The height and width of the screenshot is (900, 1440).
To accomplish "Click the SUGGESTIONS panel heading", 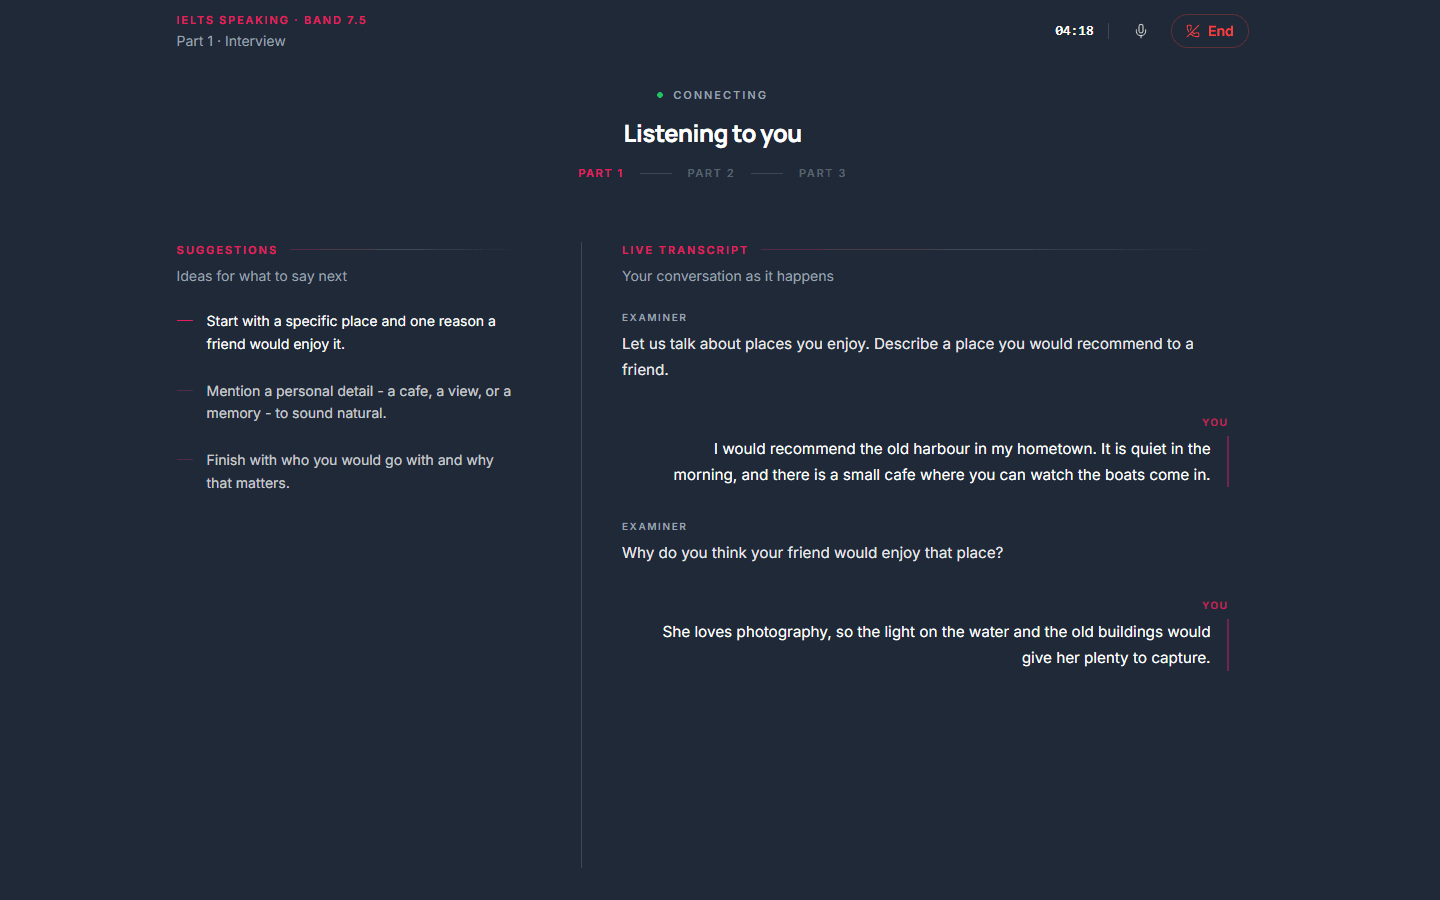I will click(227, 250).
